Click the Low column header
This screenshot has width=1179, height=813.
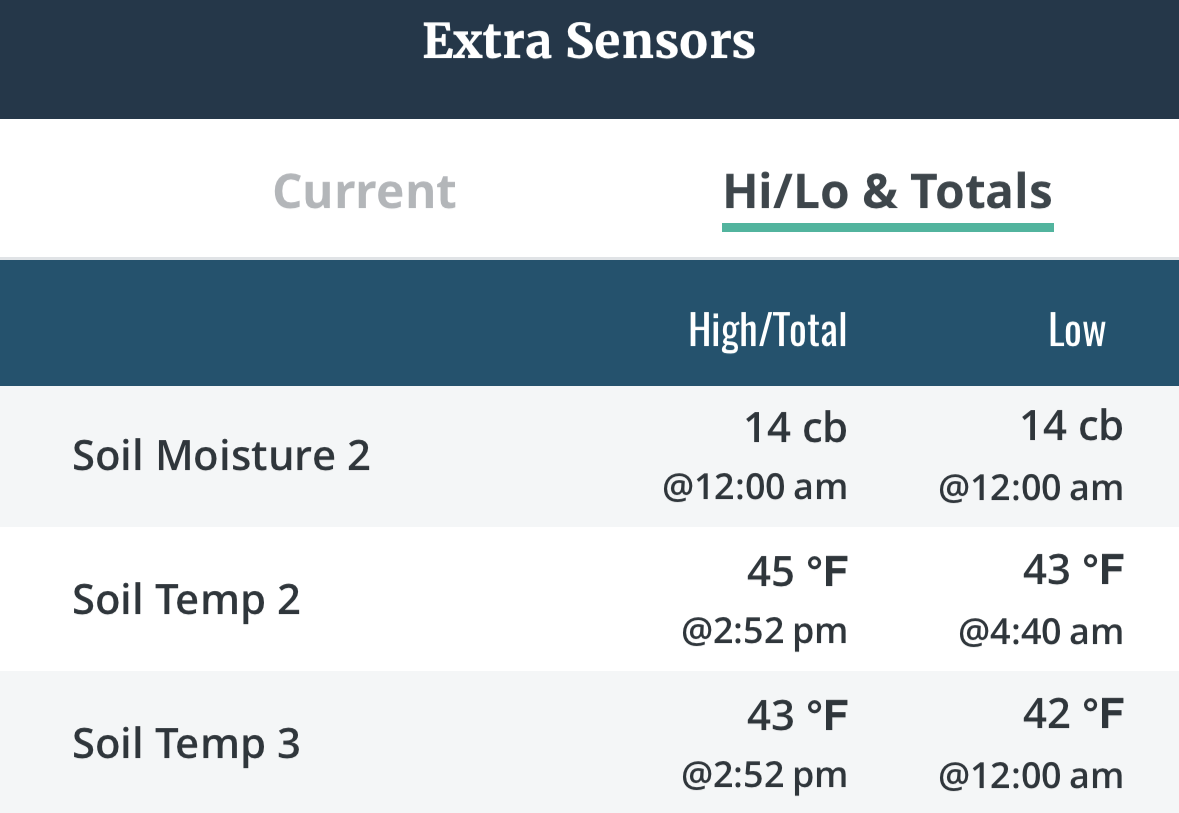[1076, 331]
